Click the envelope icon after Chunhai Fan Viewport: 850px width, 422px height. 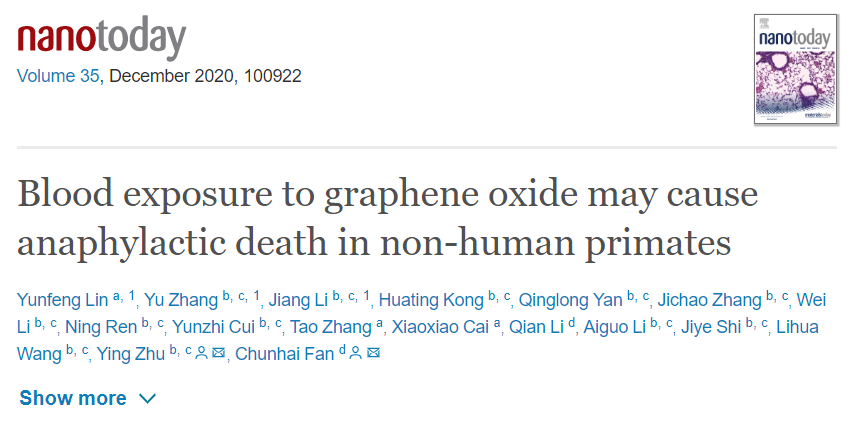pyautogui.click(x=373, y=354)
